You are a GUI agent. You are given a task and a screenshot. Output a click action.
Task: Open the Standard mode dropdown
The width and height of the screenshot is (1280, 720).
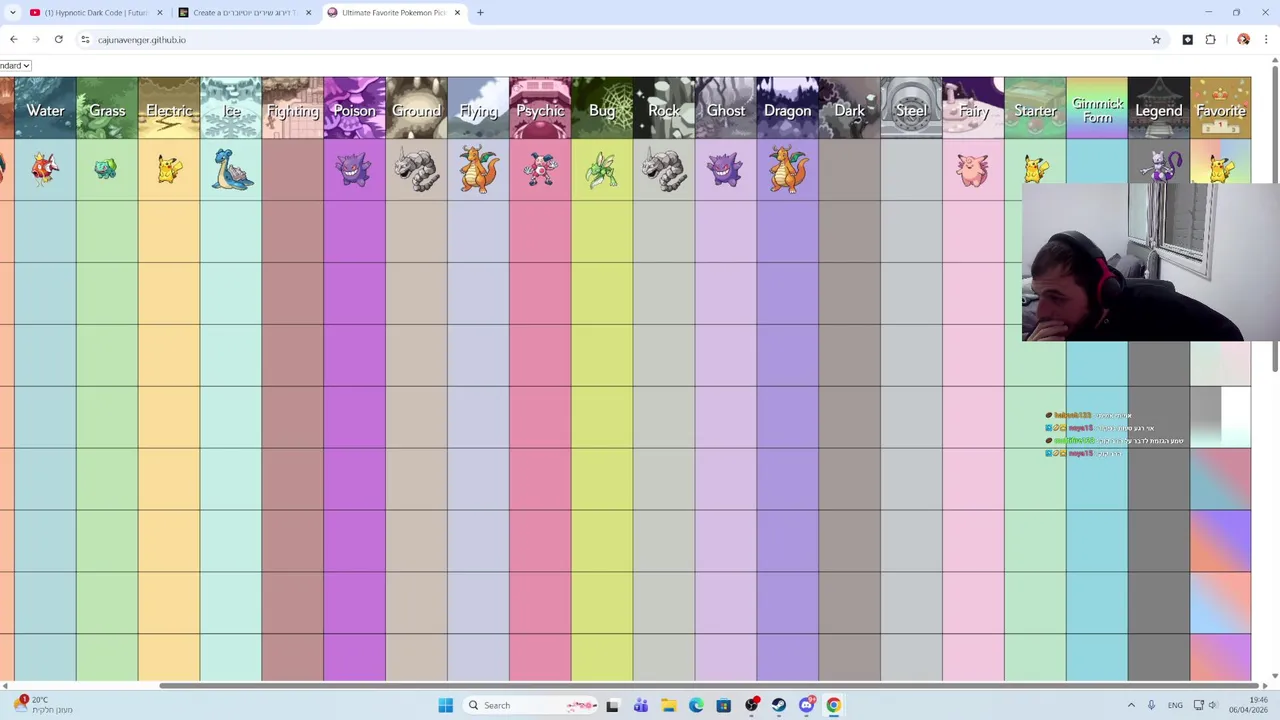(x=15, y=66)
